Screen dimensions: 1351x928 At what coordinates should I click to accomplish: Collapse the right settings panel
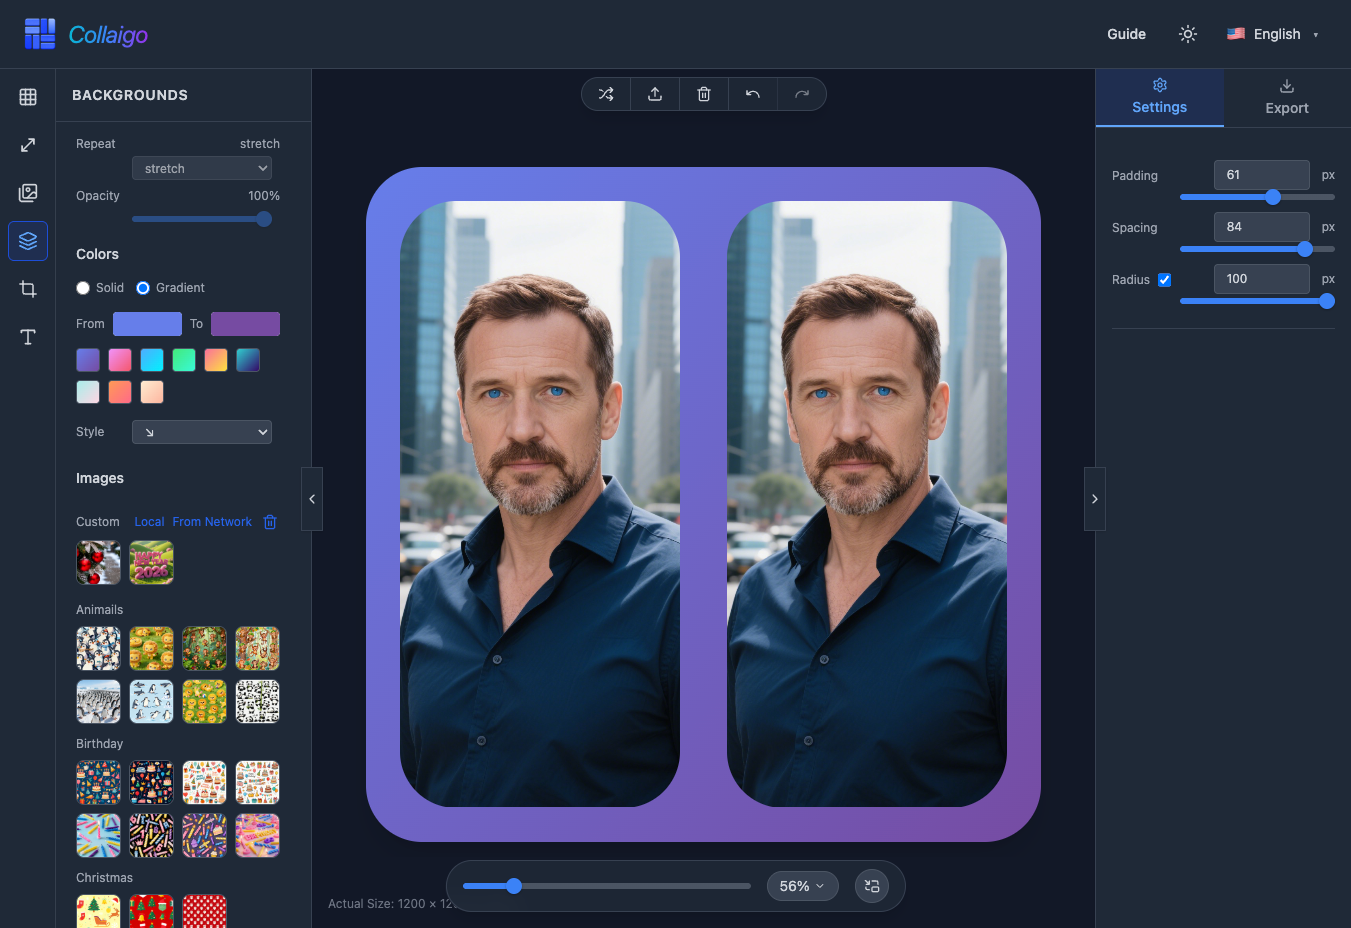(x=1095, y=499)
